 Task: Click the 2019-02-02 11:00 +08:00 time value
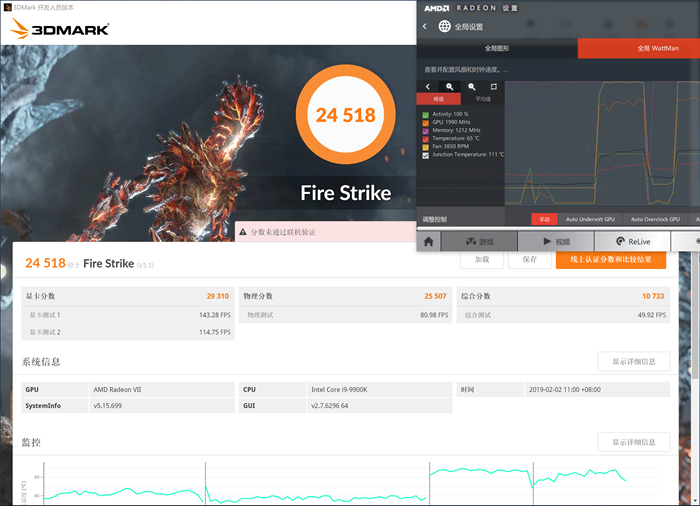565,389
